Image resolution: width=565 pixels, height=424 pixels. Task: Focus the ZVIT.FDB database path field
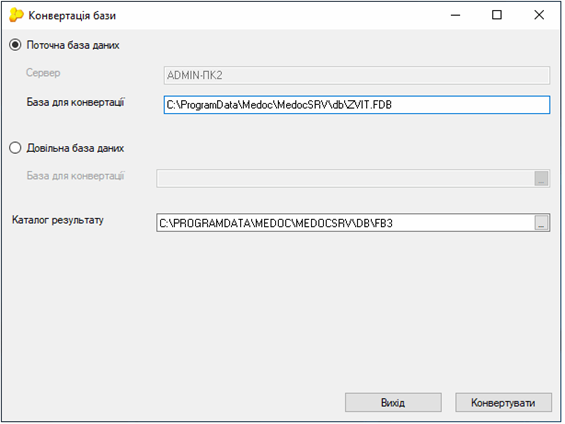[x=357, y=105]
